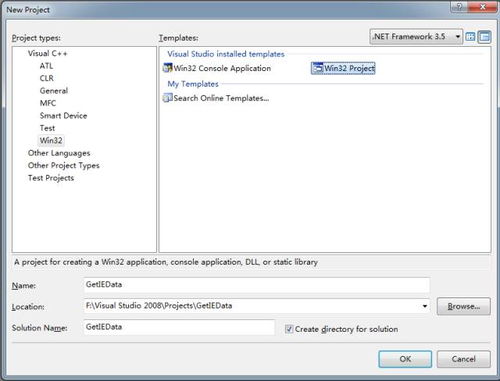This screenshot has width=500, height=381.
Task: Expand the Location path dropdown arrow
Action: (425, 306)
